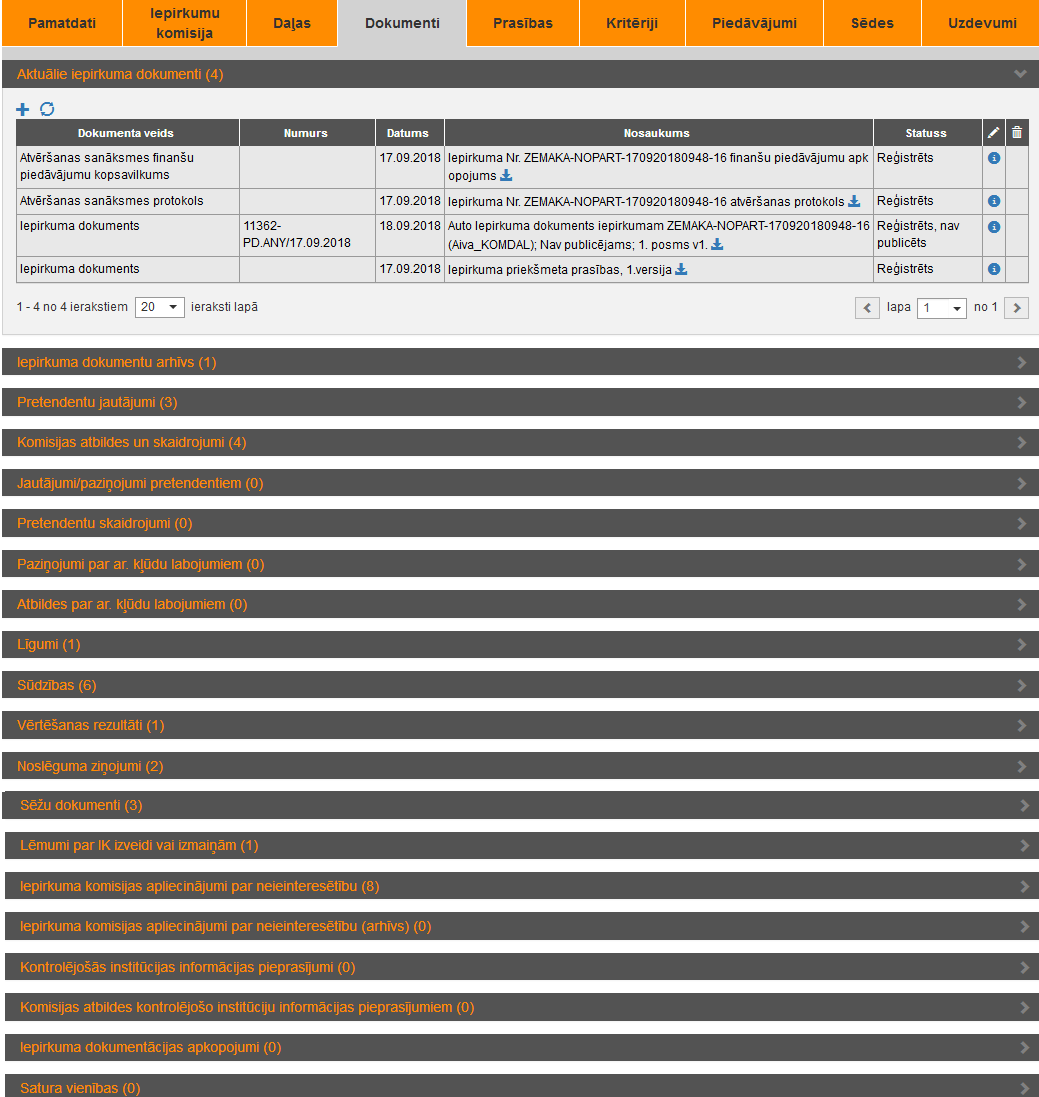Open the page number dropdown
1039x1097 pixels.
941,308
